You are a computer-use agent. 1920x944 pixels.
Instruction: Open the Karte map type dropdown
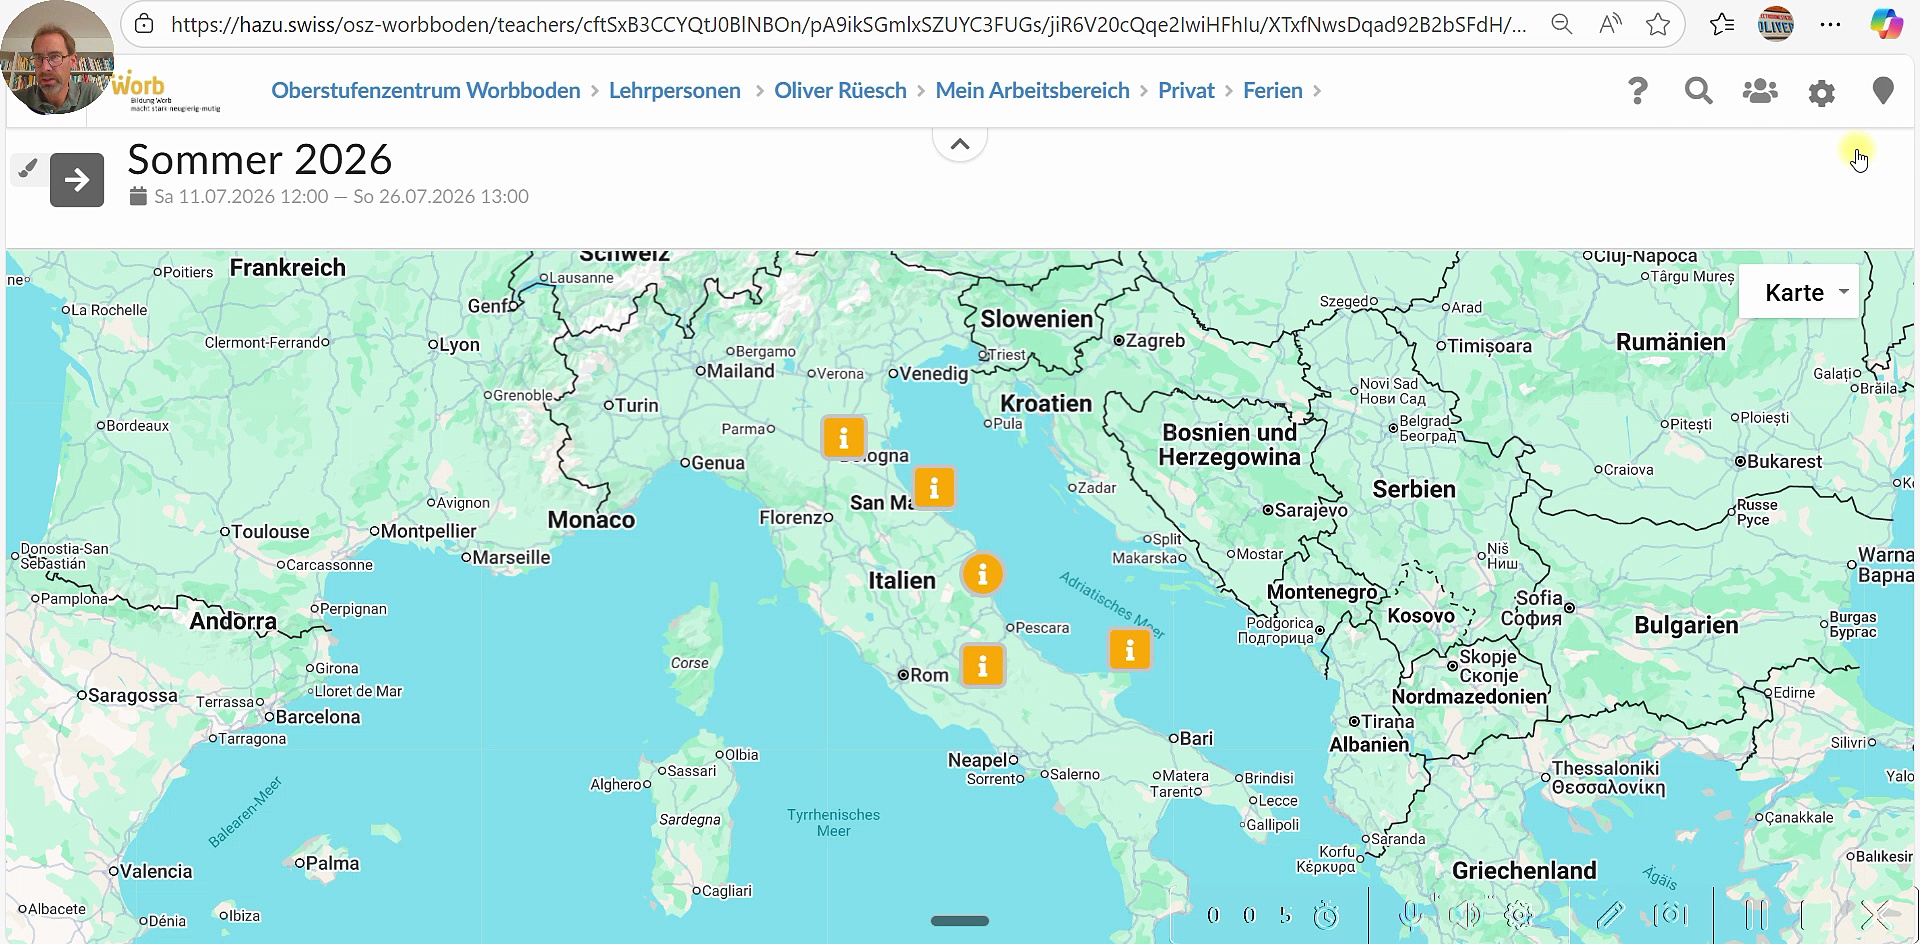tap(1799, 292)
